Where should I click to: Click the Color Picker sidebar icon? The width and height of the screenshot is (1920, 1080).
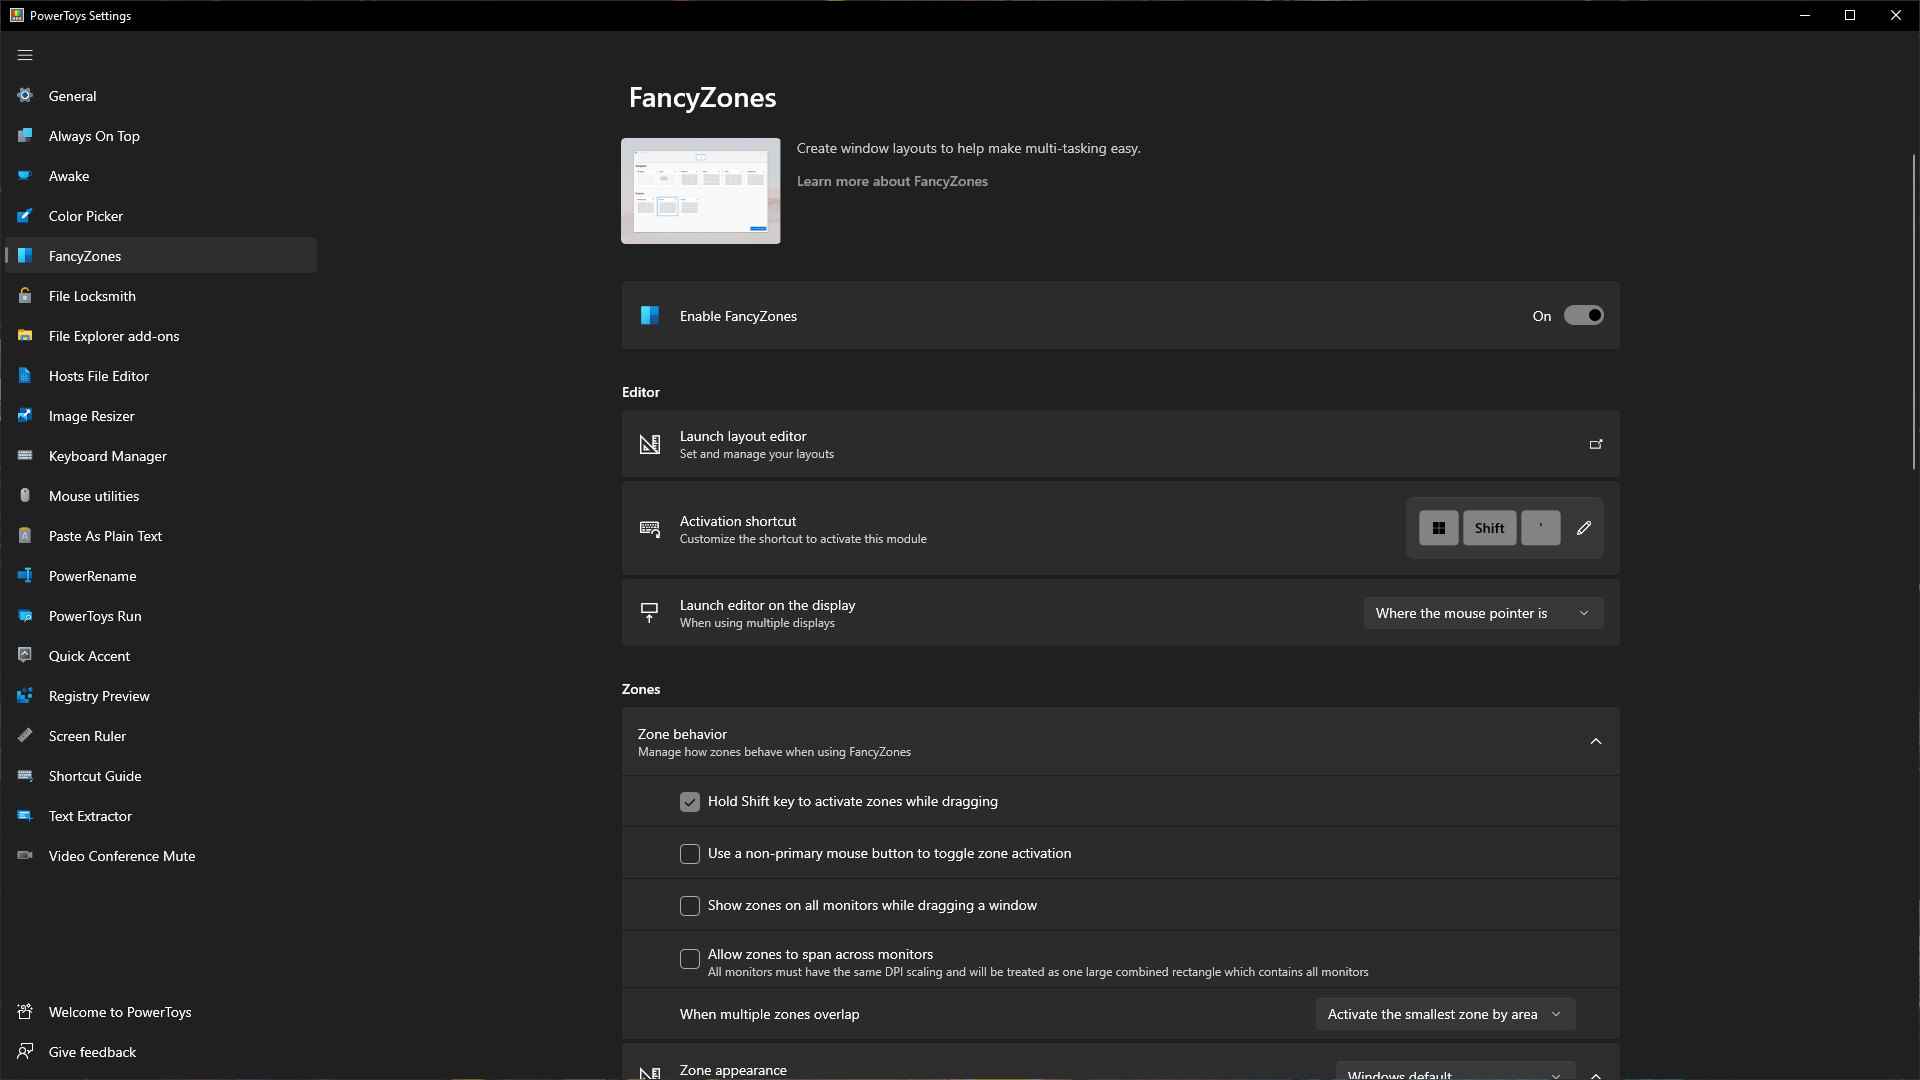25,215
